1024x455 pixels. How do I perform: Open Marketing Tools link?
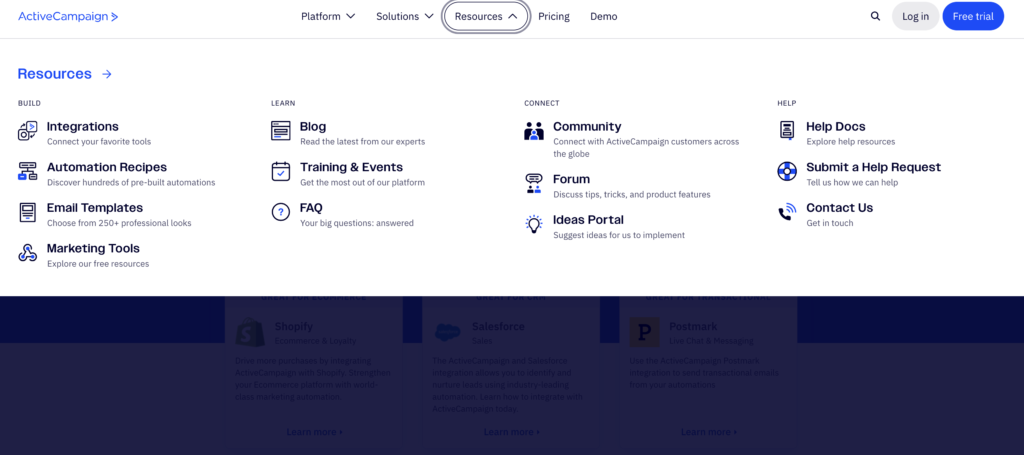click(93, 248)
